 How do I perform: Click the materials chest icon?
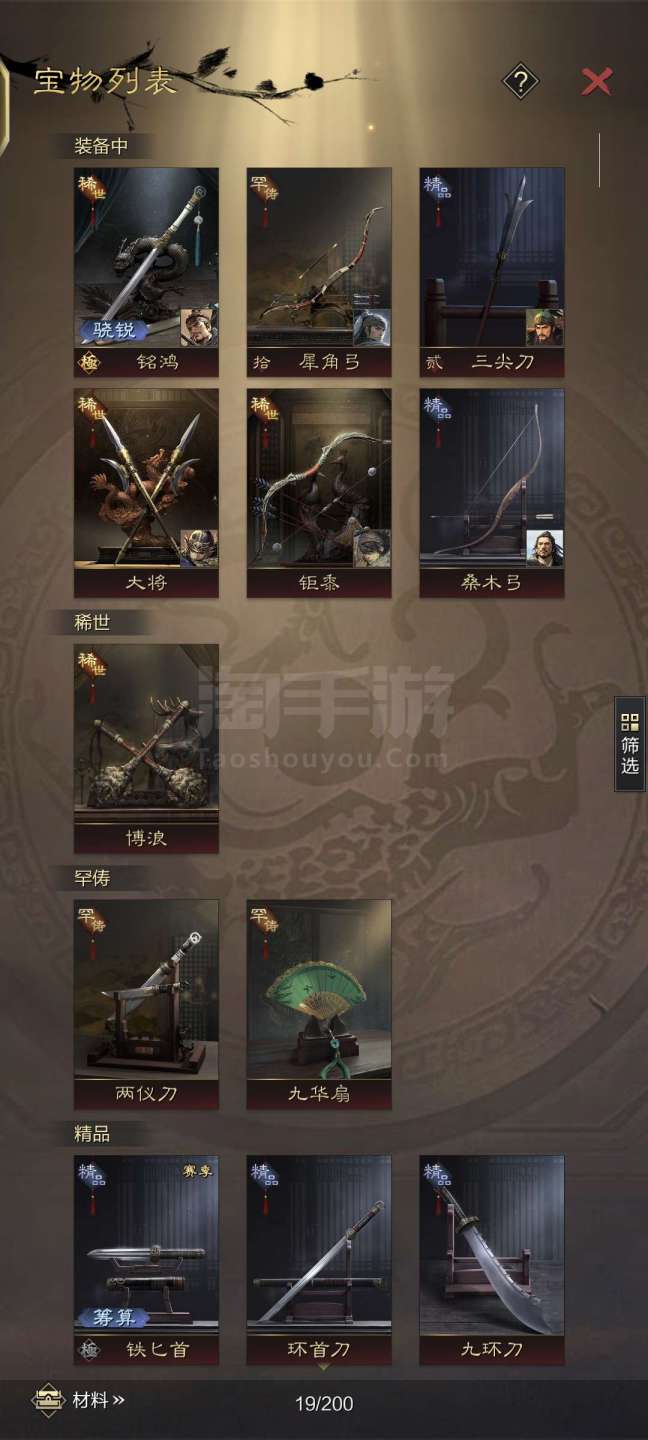(47, 1401)
